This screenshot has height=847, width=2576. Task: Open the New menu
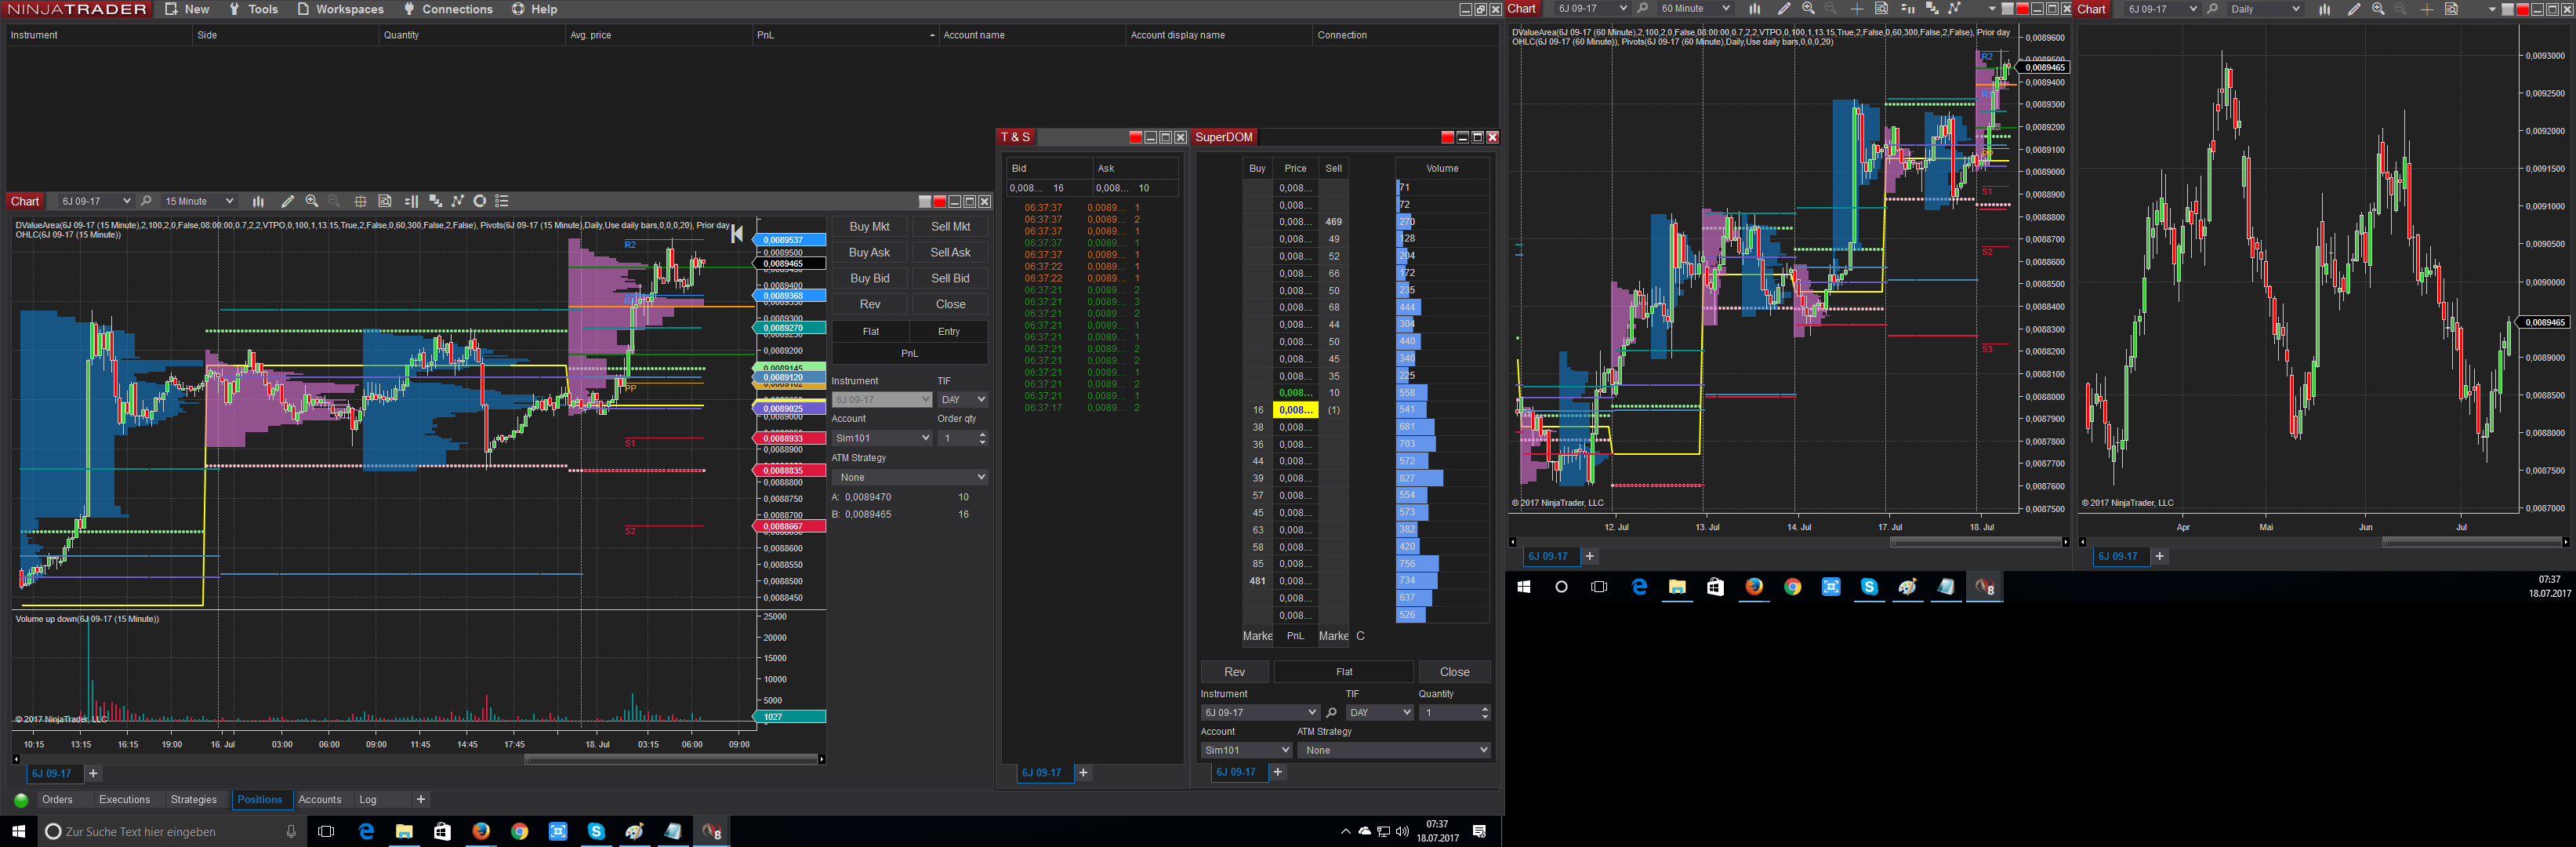tap(187, 9)
